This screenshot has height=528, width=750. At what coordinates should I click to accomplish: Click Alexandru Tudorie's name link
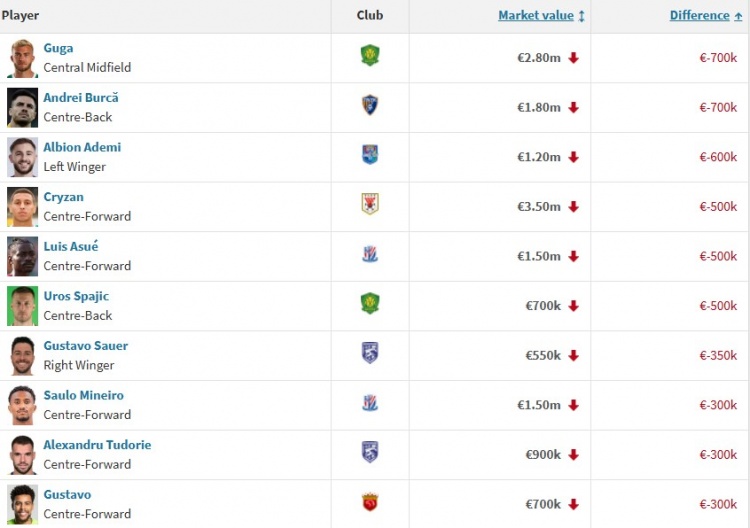[x=97, y=445]
